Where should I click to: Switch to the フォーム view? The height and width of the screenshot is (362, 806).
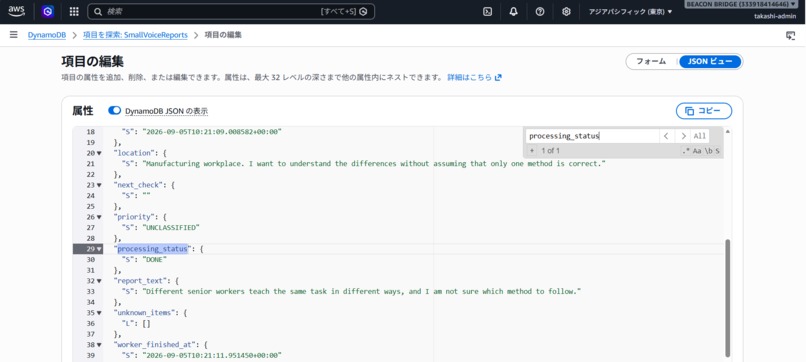[651, 62]
